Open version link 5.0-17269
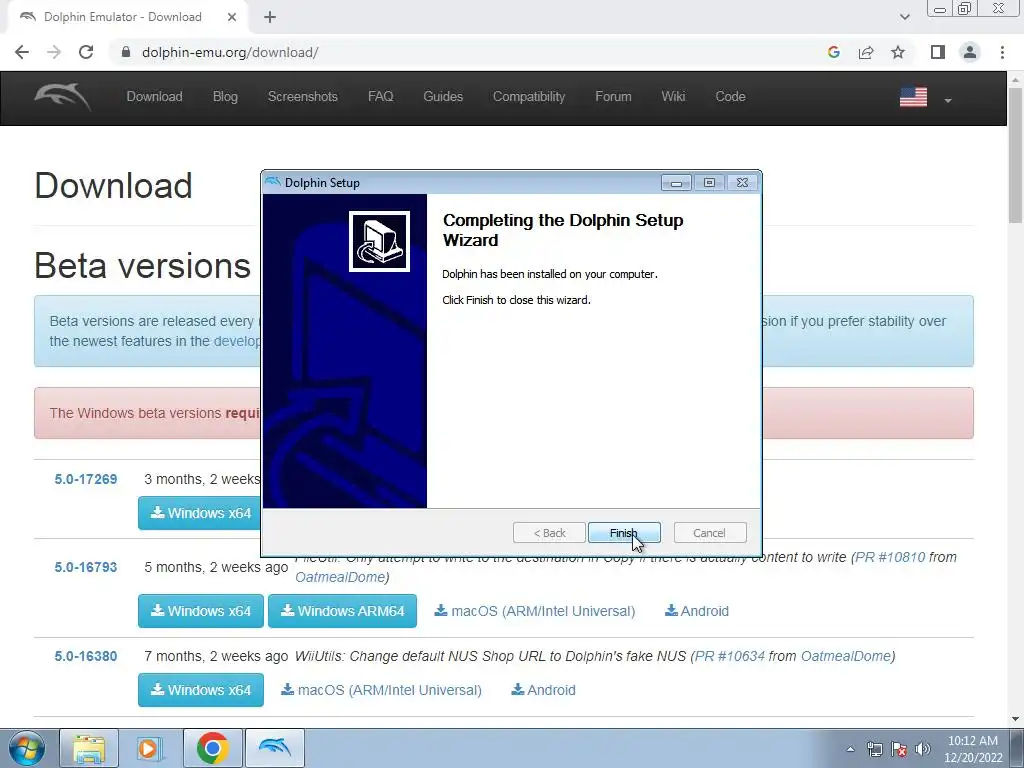Viewport: 1024px width, 768px height. [86, 479]
